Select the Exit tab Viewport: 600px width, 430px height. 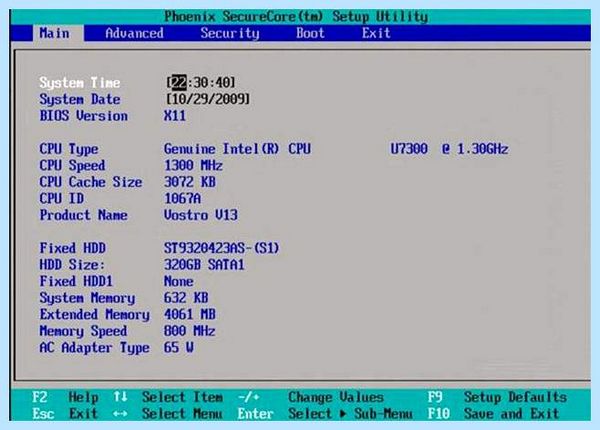point(376,33)
